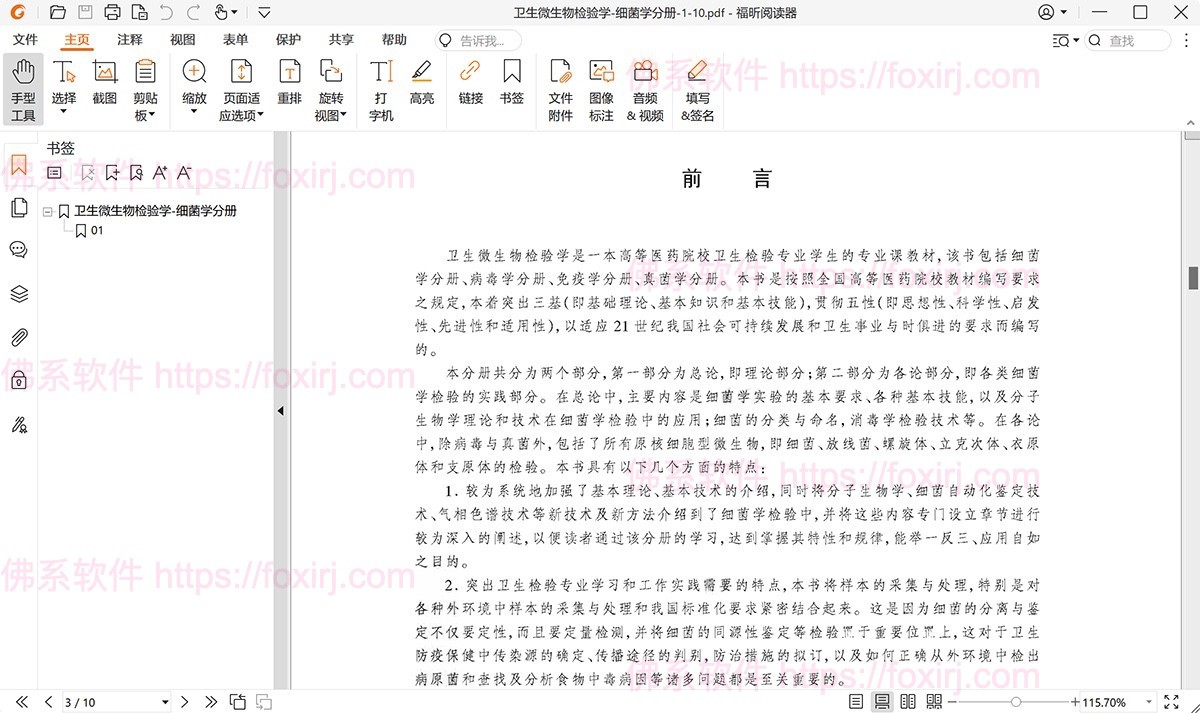Insert a link with the 链接 tool
This screenshot has width=1200, height=713.
(470, 85)
